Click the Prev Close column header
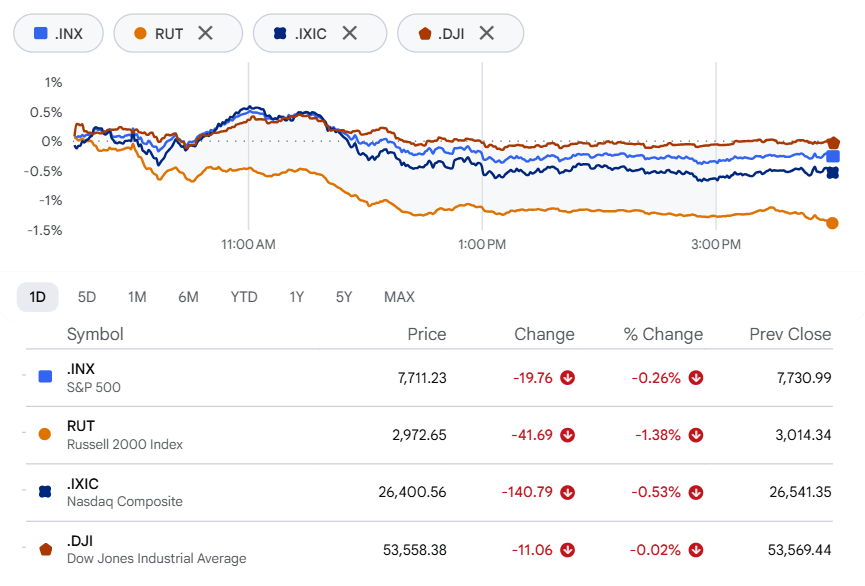The image size is (865, 586). click(x=790, y=334)
